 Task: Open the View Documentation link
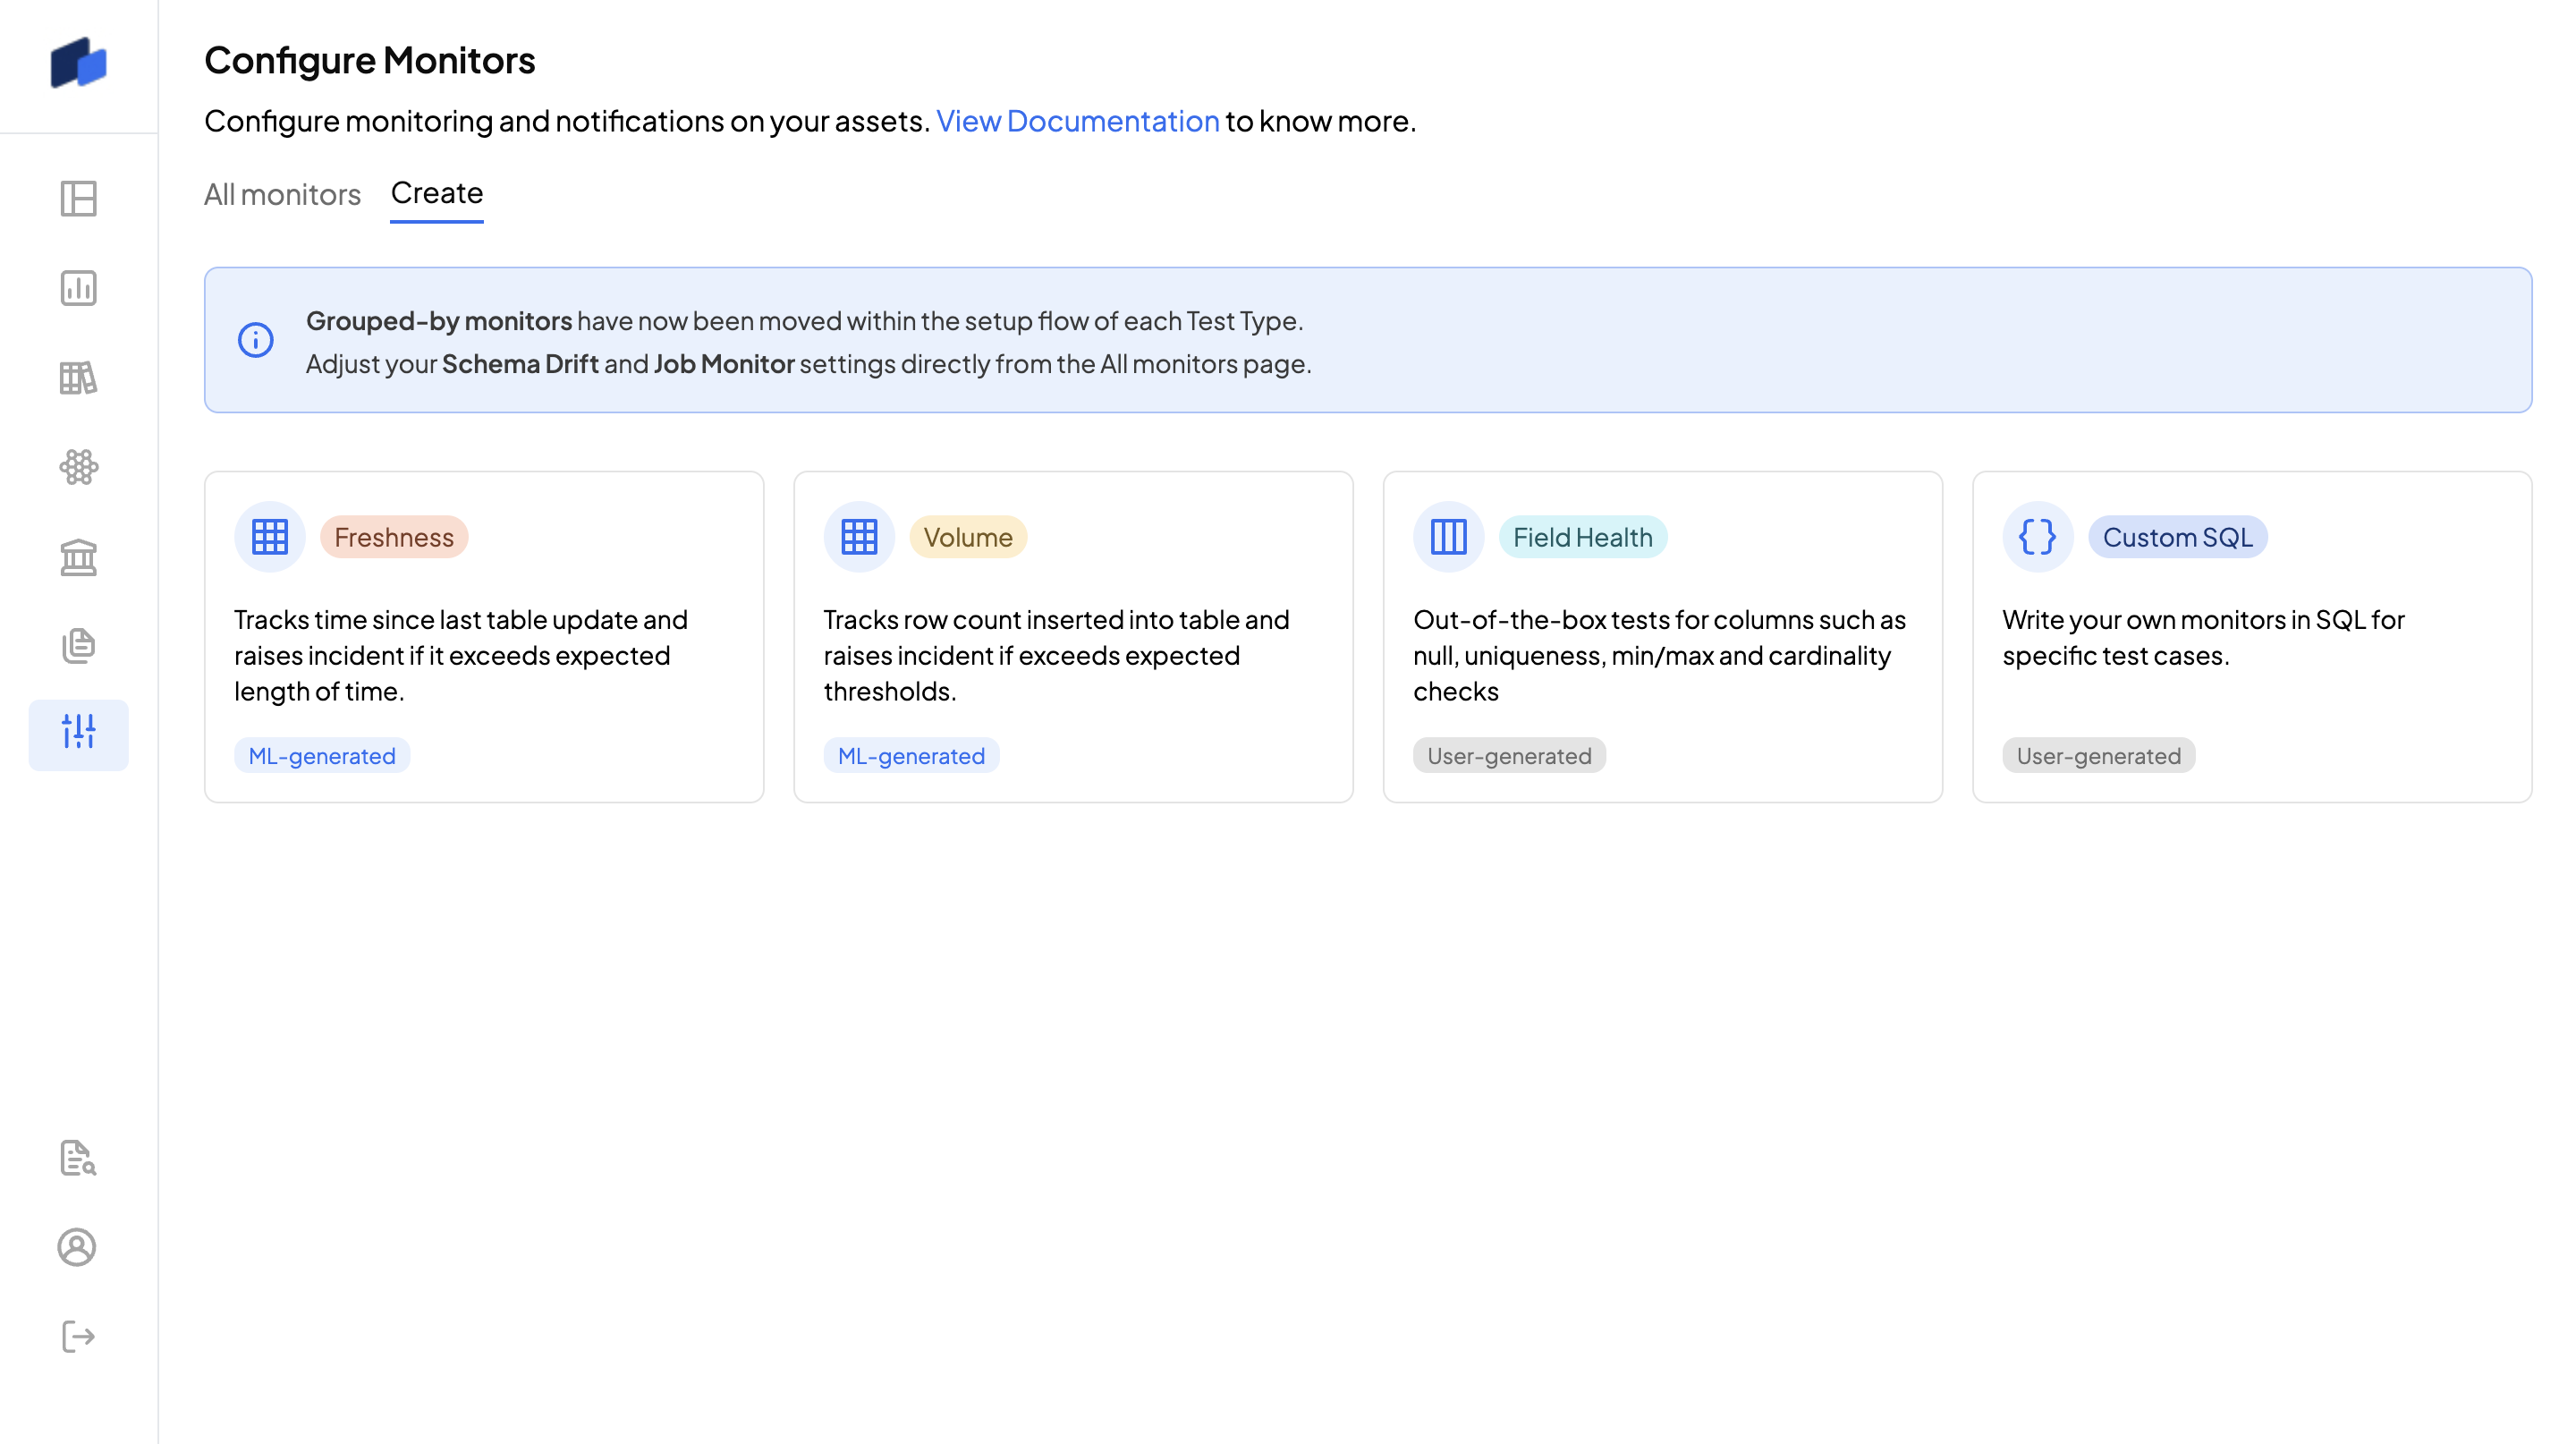(1077, 121)
